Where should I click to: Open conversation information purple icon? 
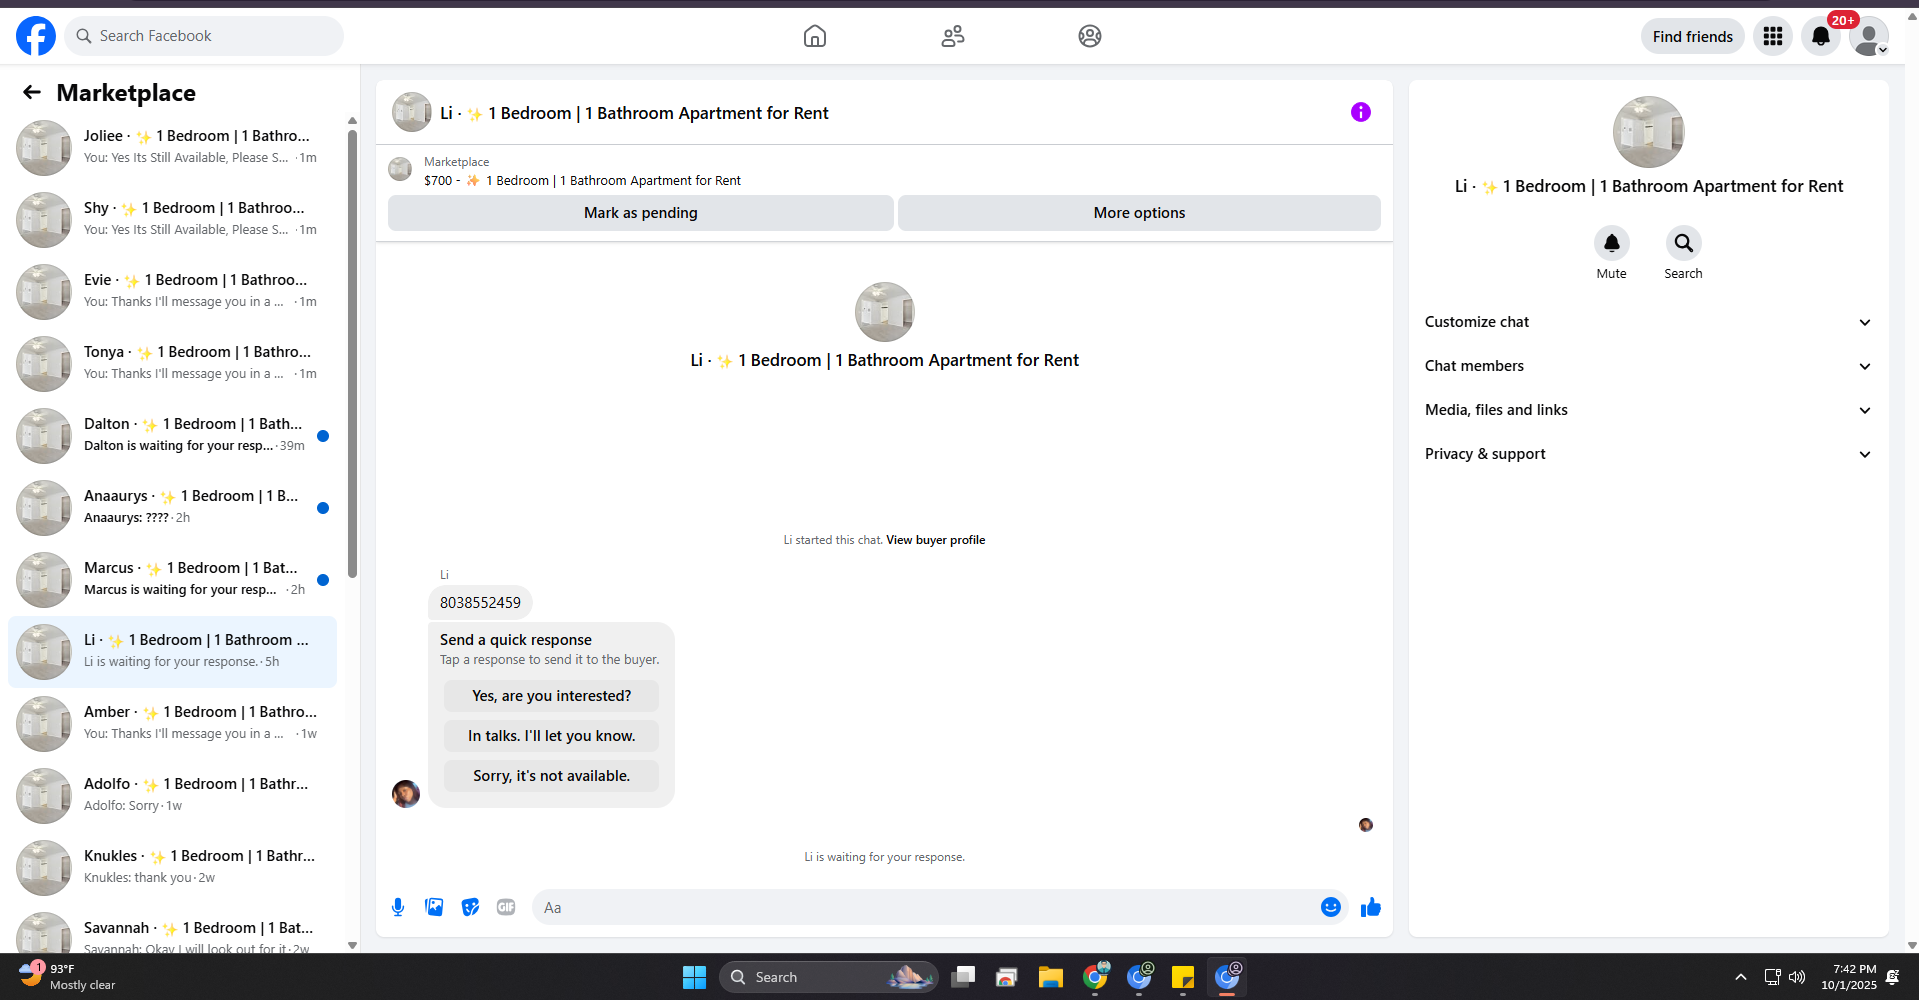click(x=1361, y=112)
